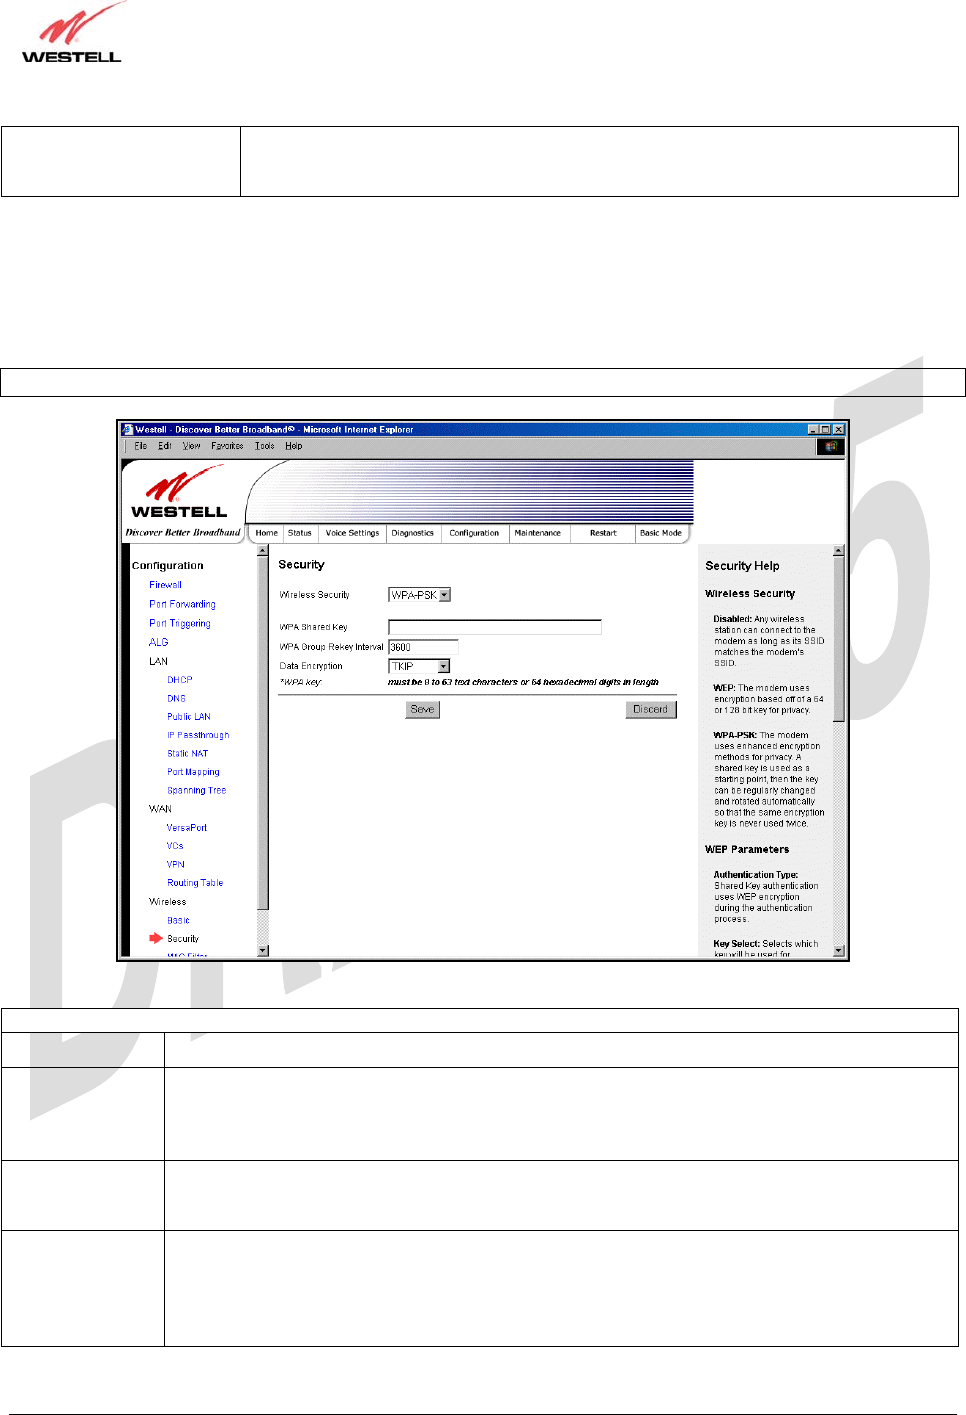This screenshot has width=966, height=1415.
Task: Open the Routing Table link
Action: [195, 883]
